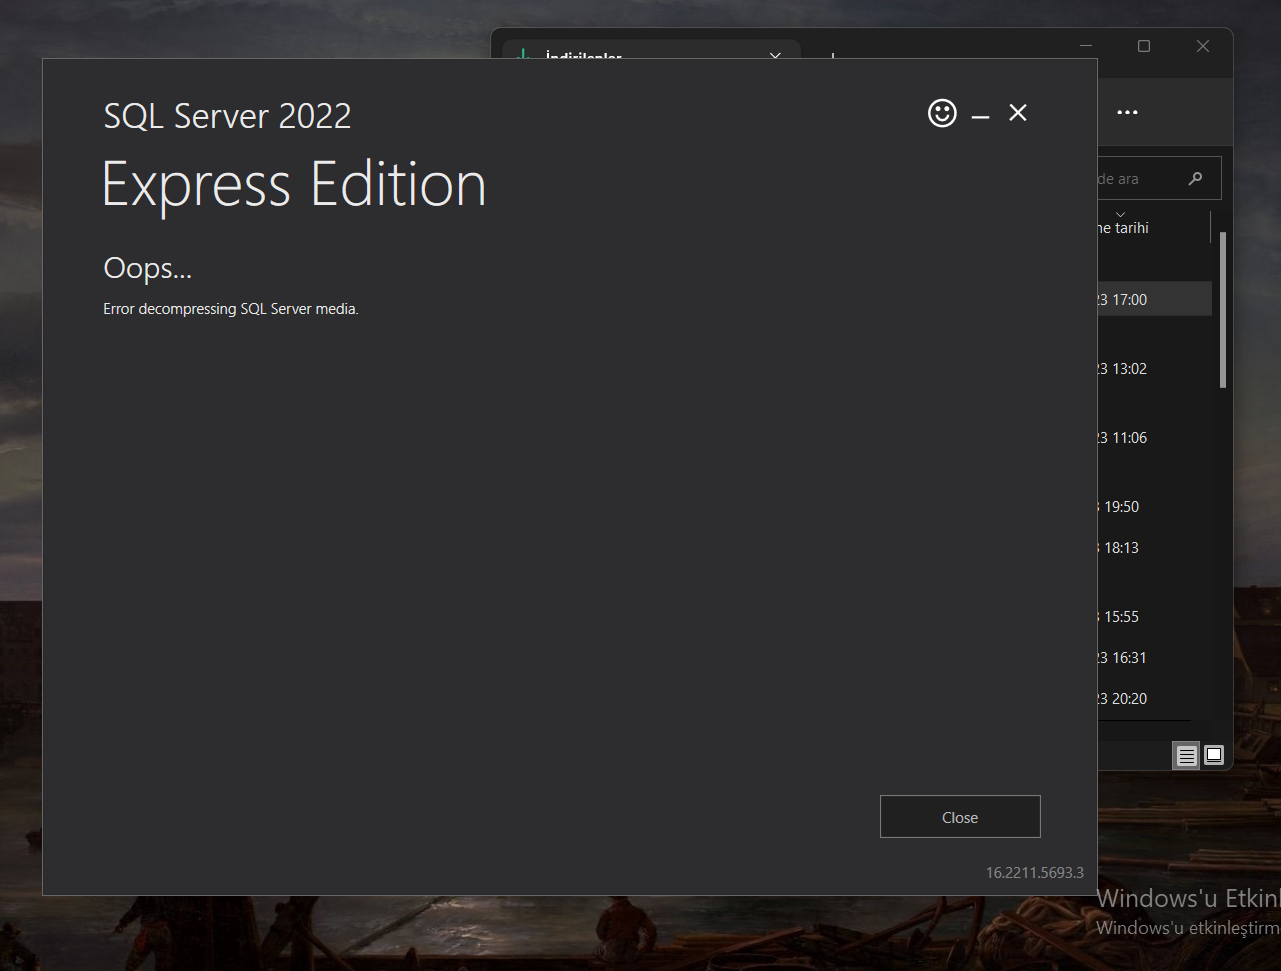The image size is (1281, 971).
Task: Select the file row dated 18:13
Action: (1155, 547)
